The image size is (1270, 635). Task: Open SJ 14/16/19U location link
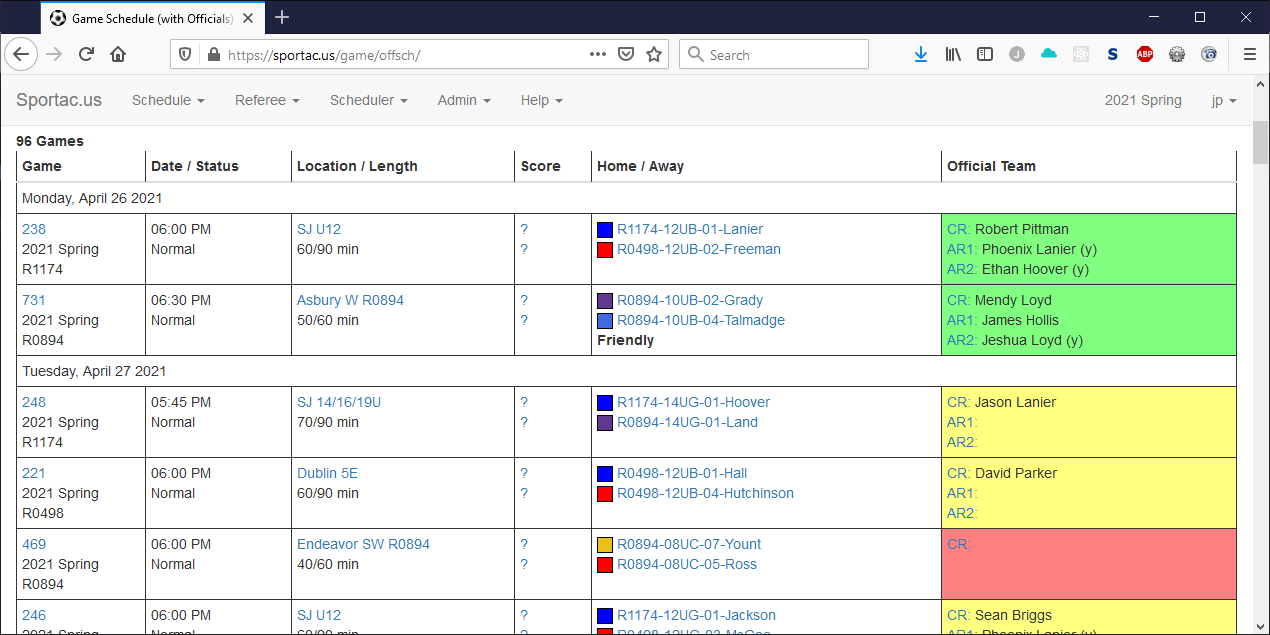click(x=339, y=402)
